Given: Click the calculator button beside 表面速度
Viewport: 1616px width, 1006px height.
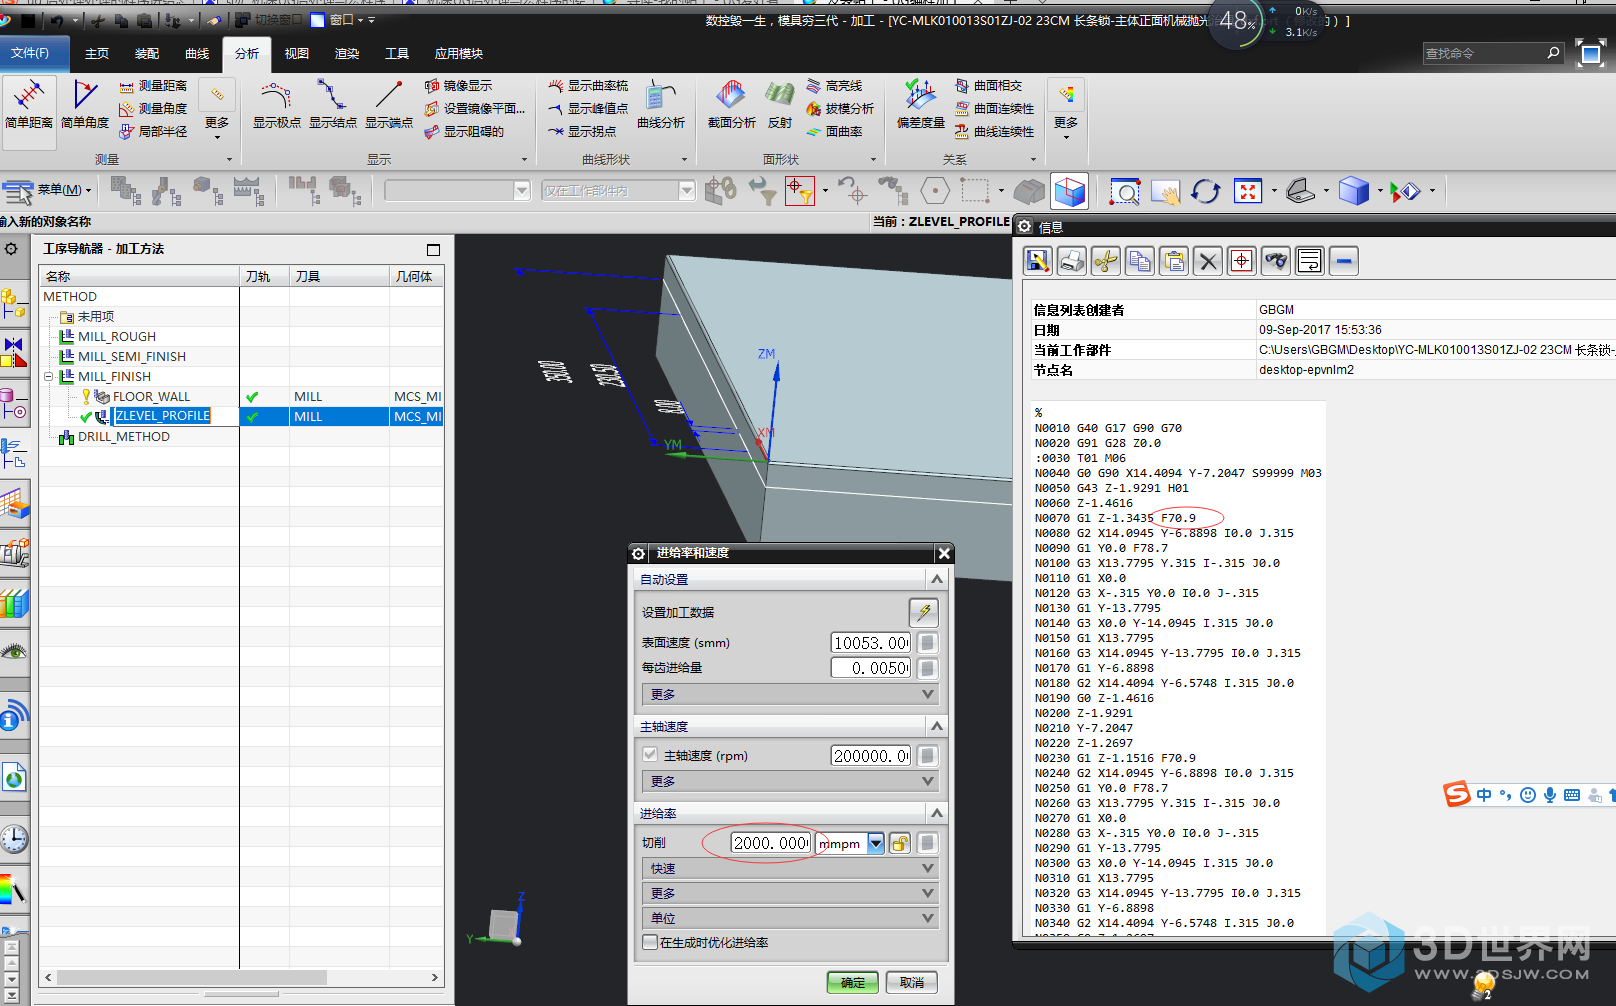Looking at the screenshot, I should click(x=927, y=643).
